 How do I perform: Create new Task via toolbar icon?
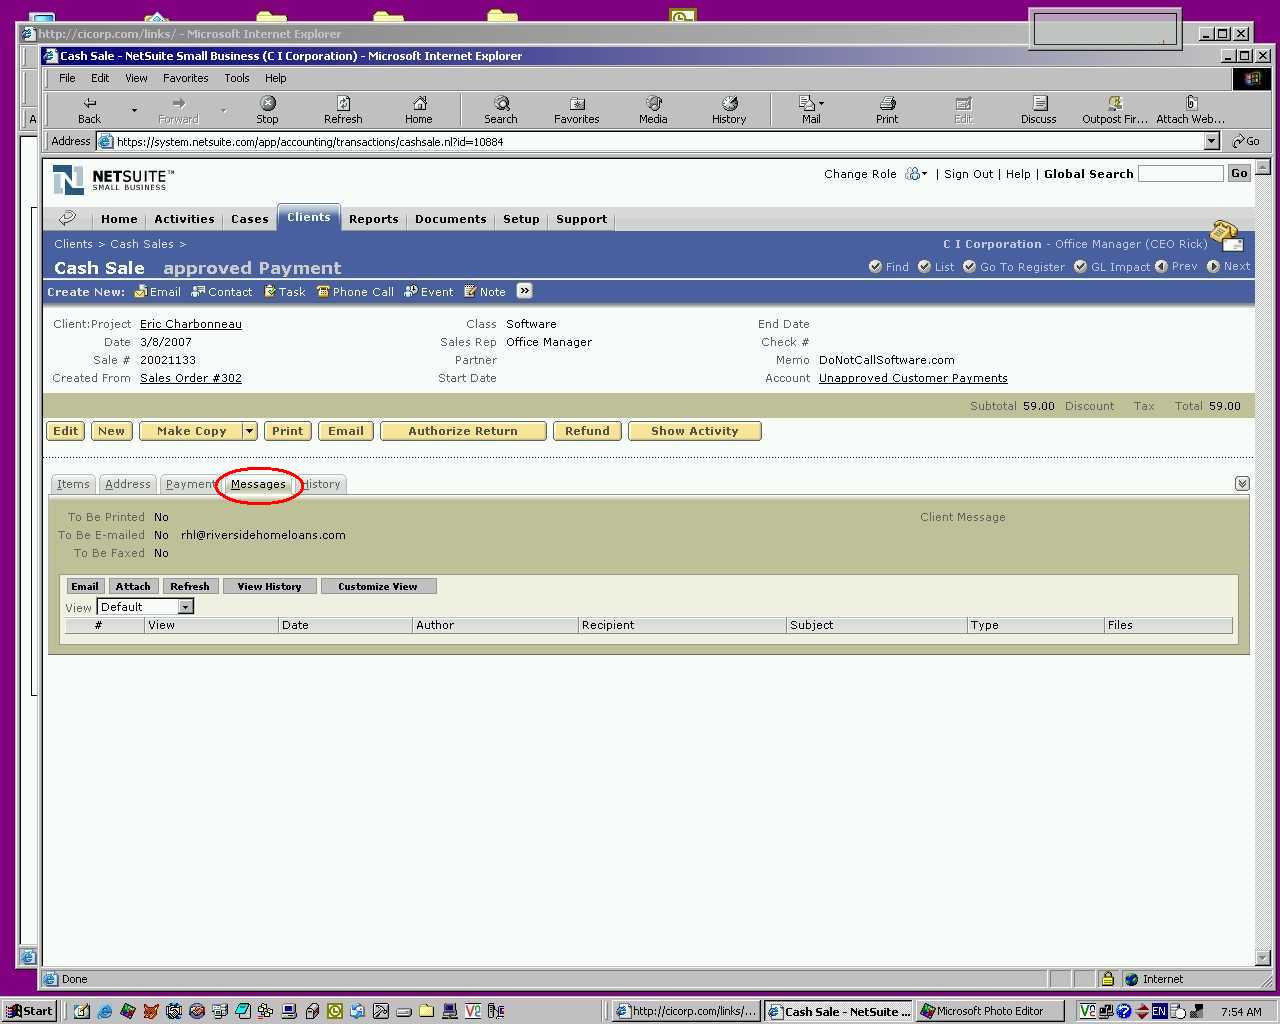point(270,292)
